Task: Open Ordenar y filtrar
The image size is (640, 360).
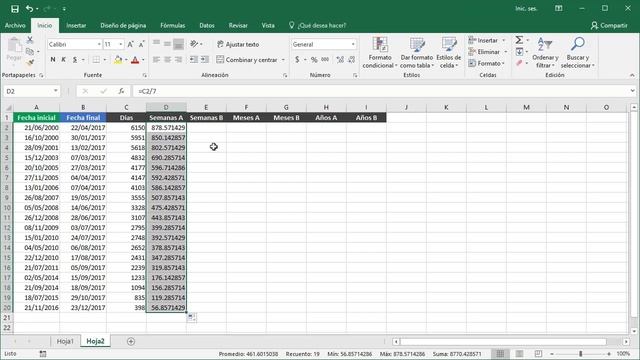Action: point(545,53)
